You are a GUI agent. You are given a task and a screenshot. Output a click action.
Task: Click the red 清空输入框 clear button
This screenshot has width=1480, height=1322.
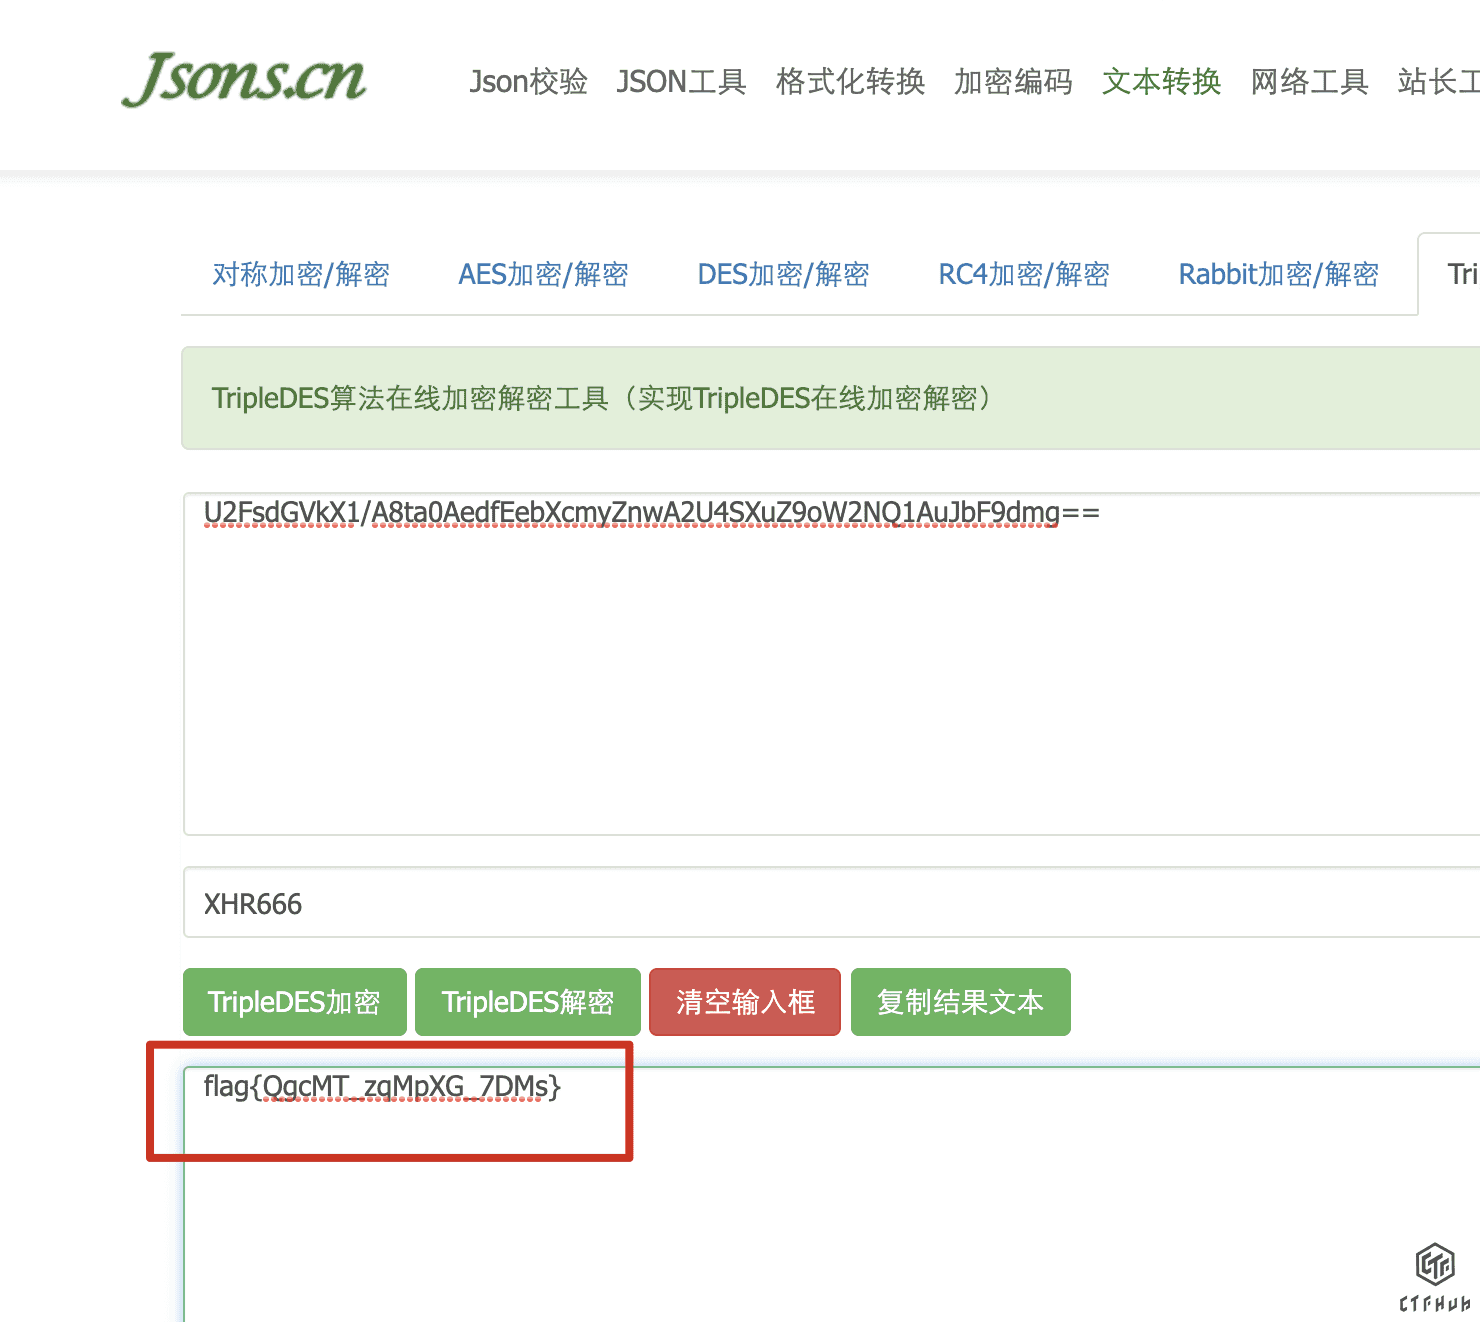click(x=745, y=1002)
